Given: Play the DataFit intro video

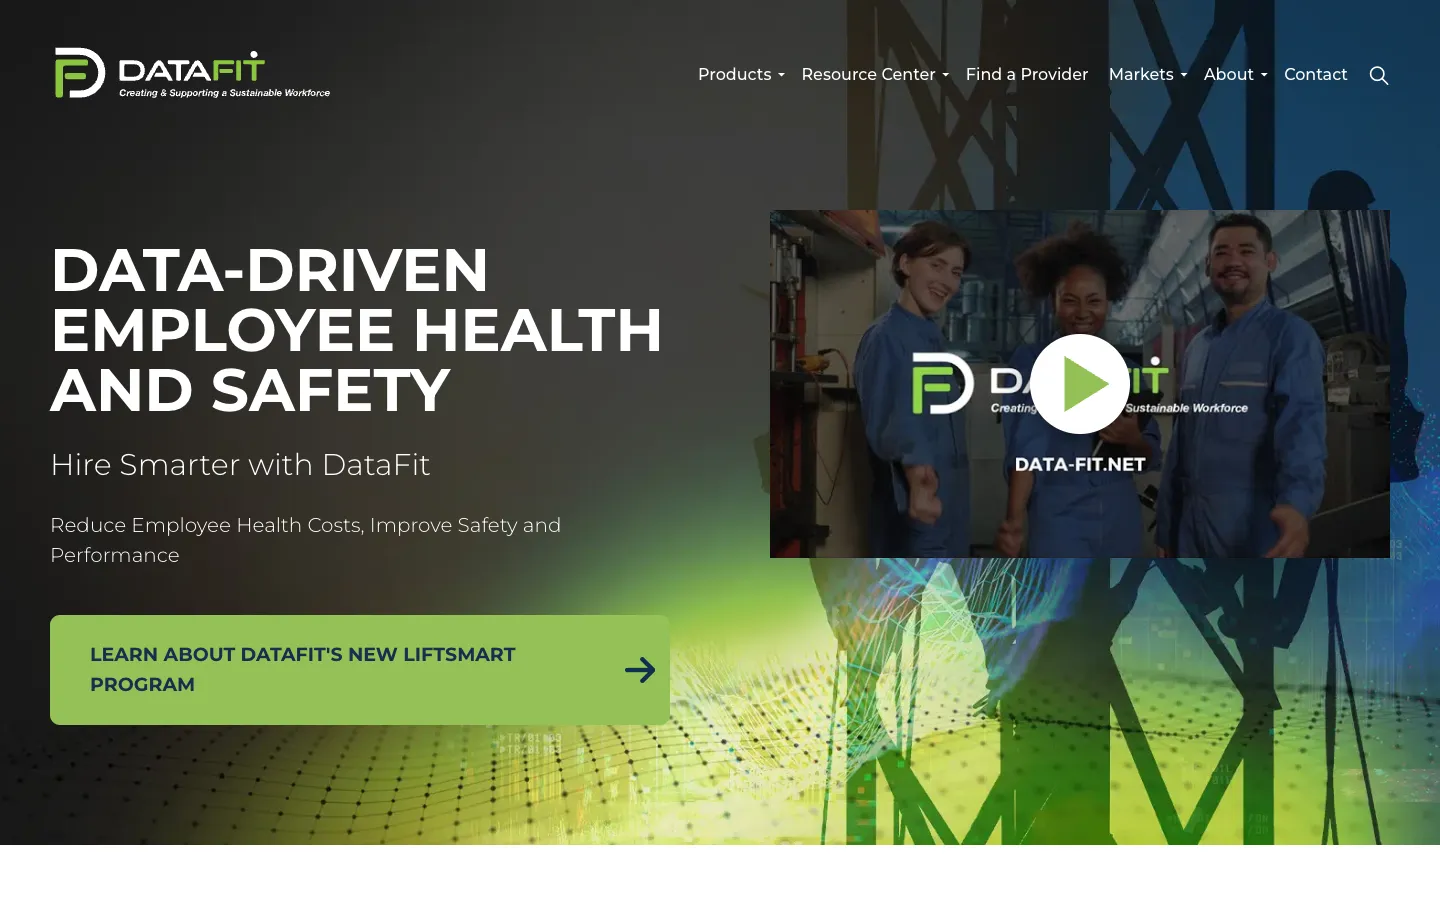Looking at the screenshot, I should point(1080,384).
